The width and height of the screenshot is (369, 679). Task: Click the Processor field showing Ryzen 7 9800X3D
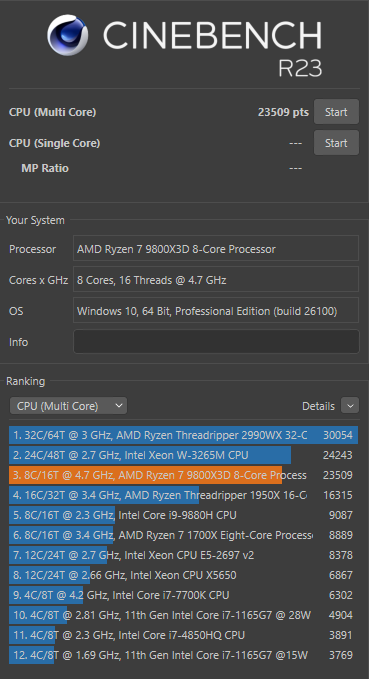tap(216, 249)
